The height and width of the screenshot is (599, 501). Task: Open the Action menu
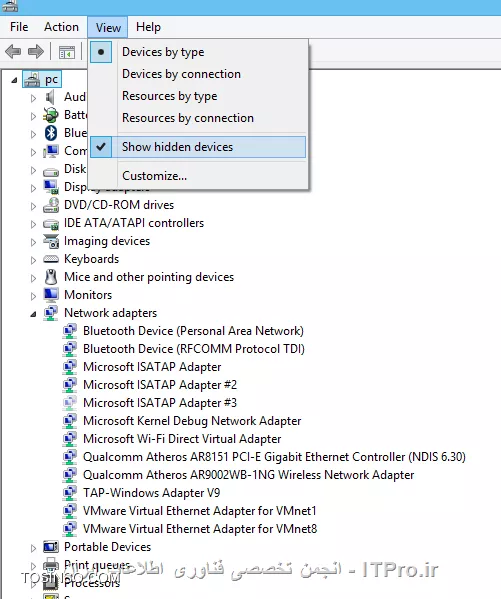[x=61, y=27]
